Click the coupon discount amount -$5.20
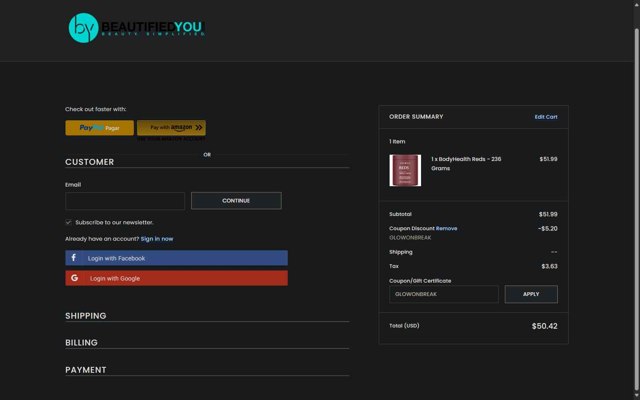640x400 pixels. pyautogui.click(x=548, y=229)
